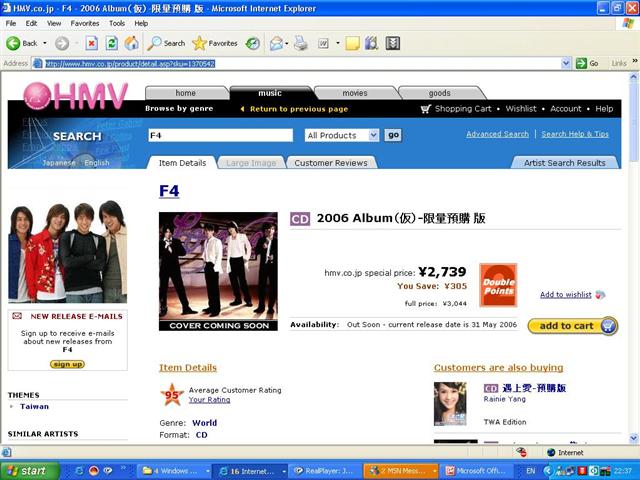Expand the address bar dropdown
Screen dimensions: 640x480
pyautogui.click(x=566, y=63)
